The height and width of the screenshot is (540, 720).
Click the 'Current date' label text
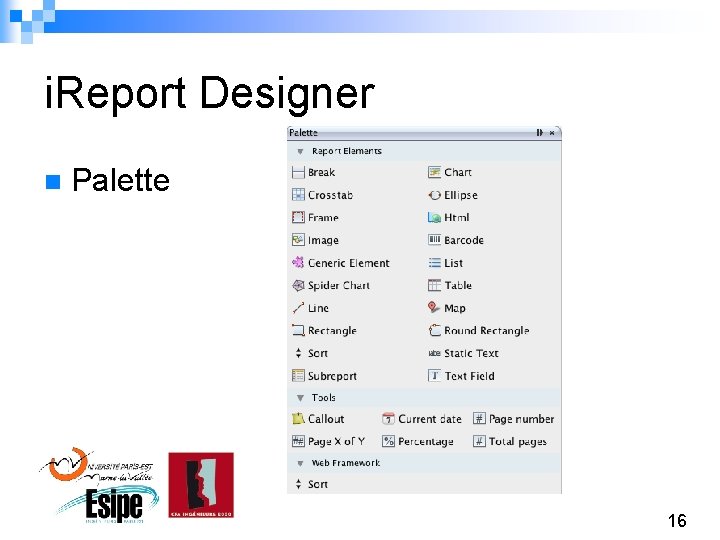[x=430, y=419]
